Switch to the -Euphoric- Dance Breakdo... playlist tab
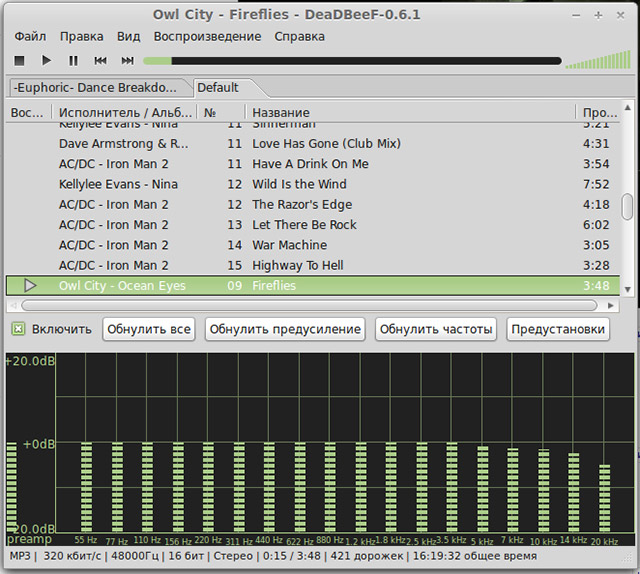 point(100,88)
